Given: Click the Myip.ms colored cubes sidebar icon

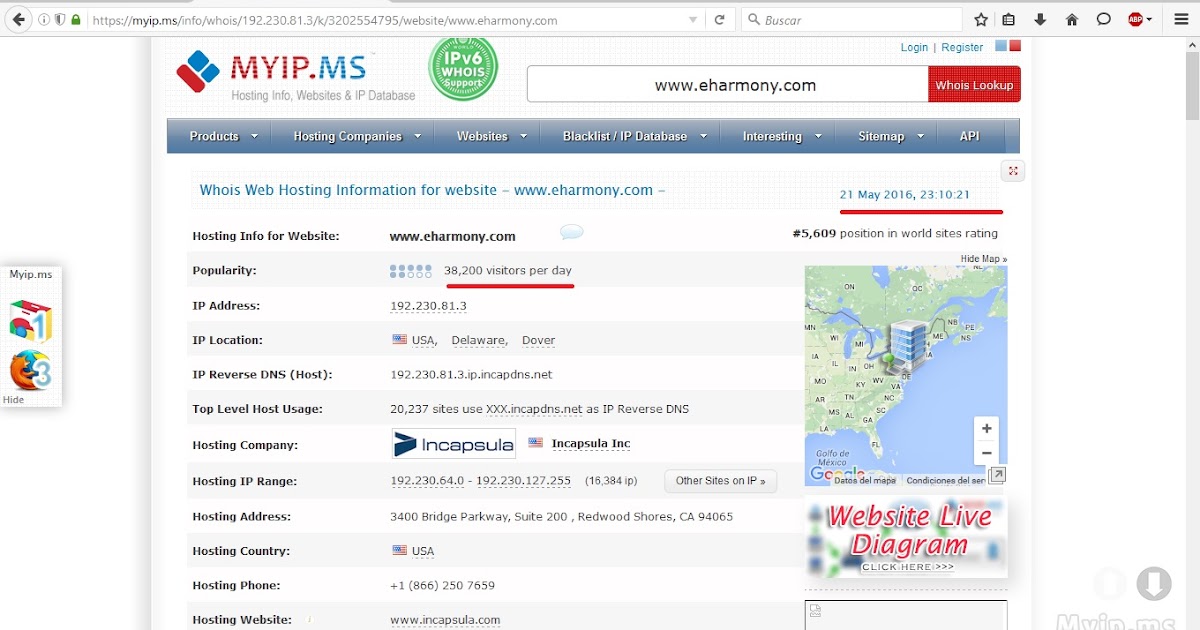Looking at the screenshot, I should tap(30, 321).
